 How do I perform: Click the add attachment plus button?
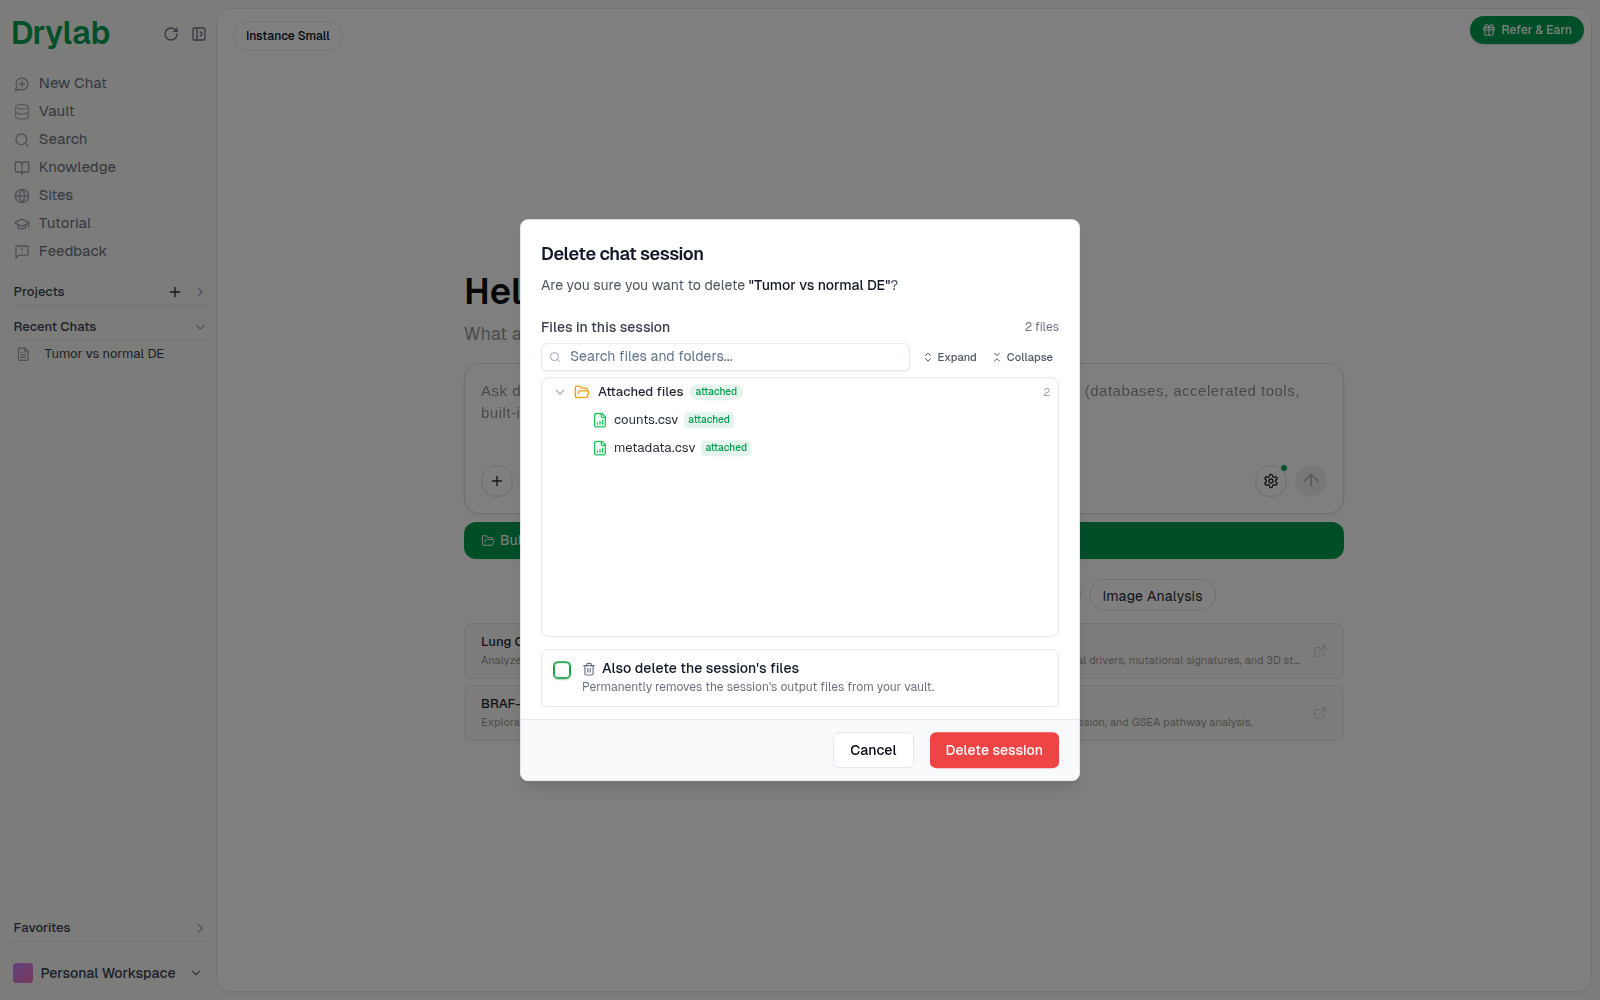click(497, 481)
